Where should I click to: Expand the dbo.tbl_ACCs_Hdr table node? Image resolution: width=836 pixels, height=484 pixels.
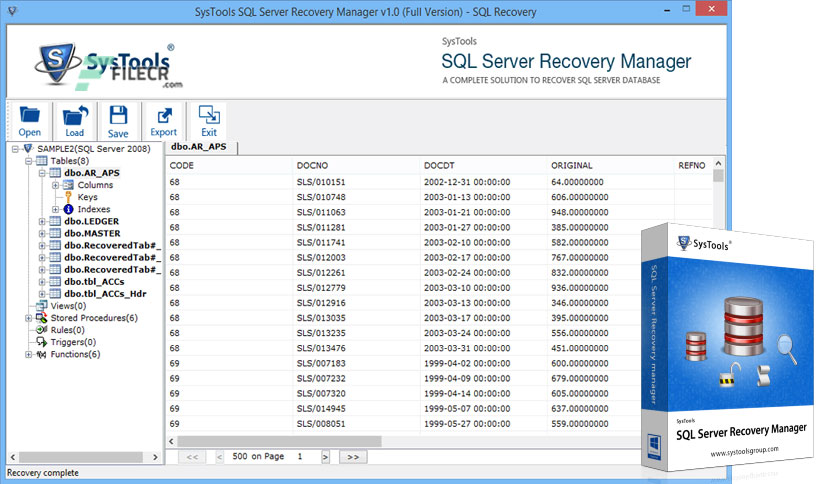pyautogui.click(x=42, y=294)
